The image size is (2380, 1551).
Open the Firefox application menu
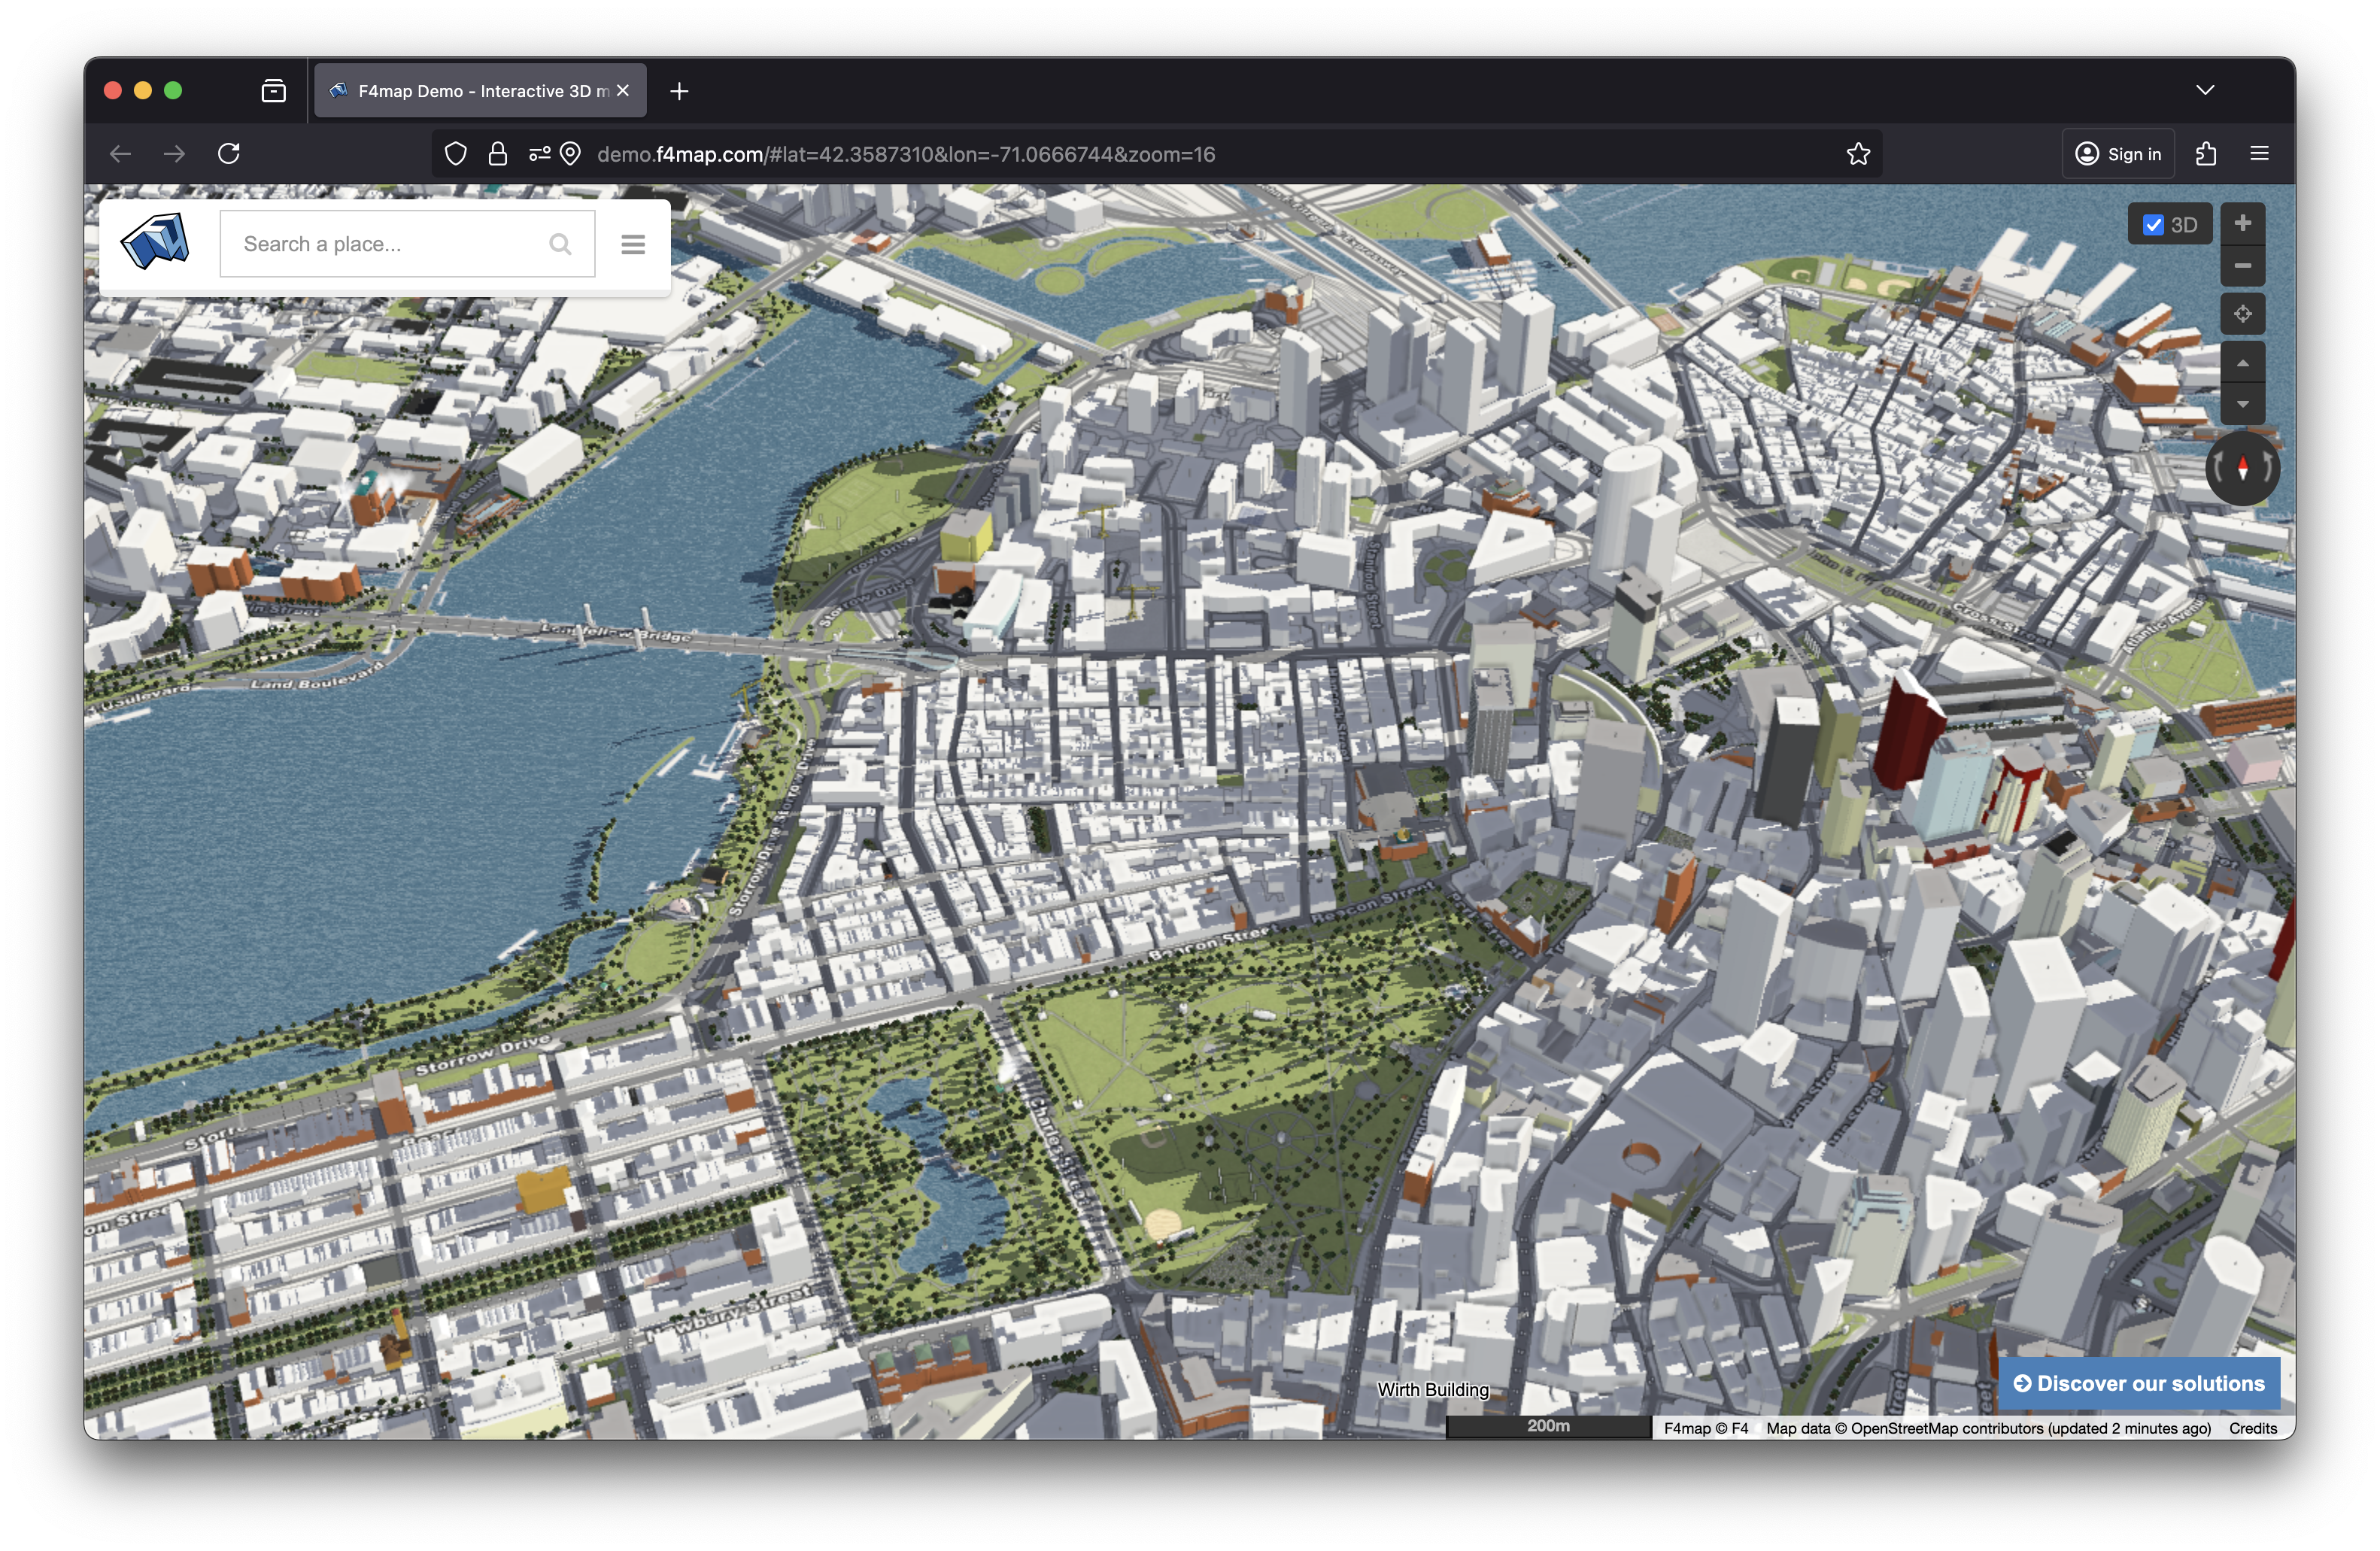2259,154
